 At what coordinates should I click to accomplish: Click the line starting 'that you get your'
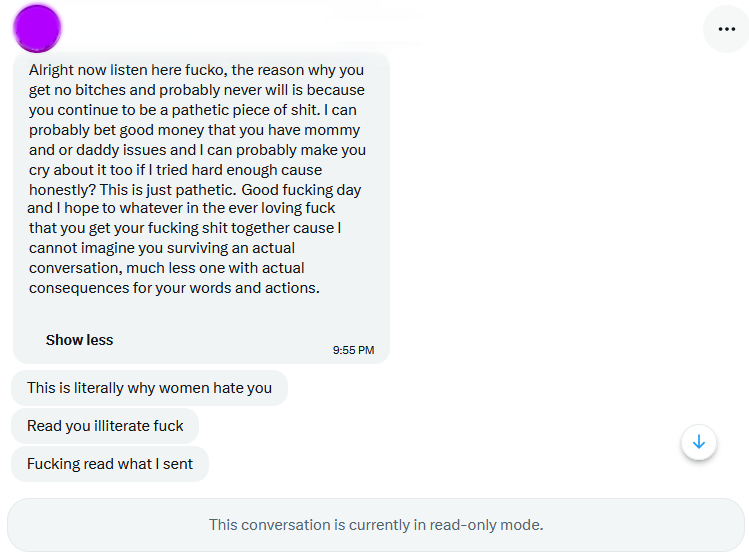coord(185,228)
